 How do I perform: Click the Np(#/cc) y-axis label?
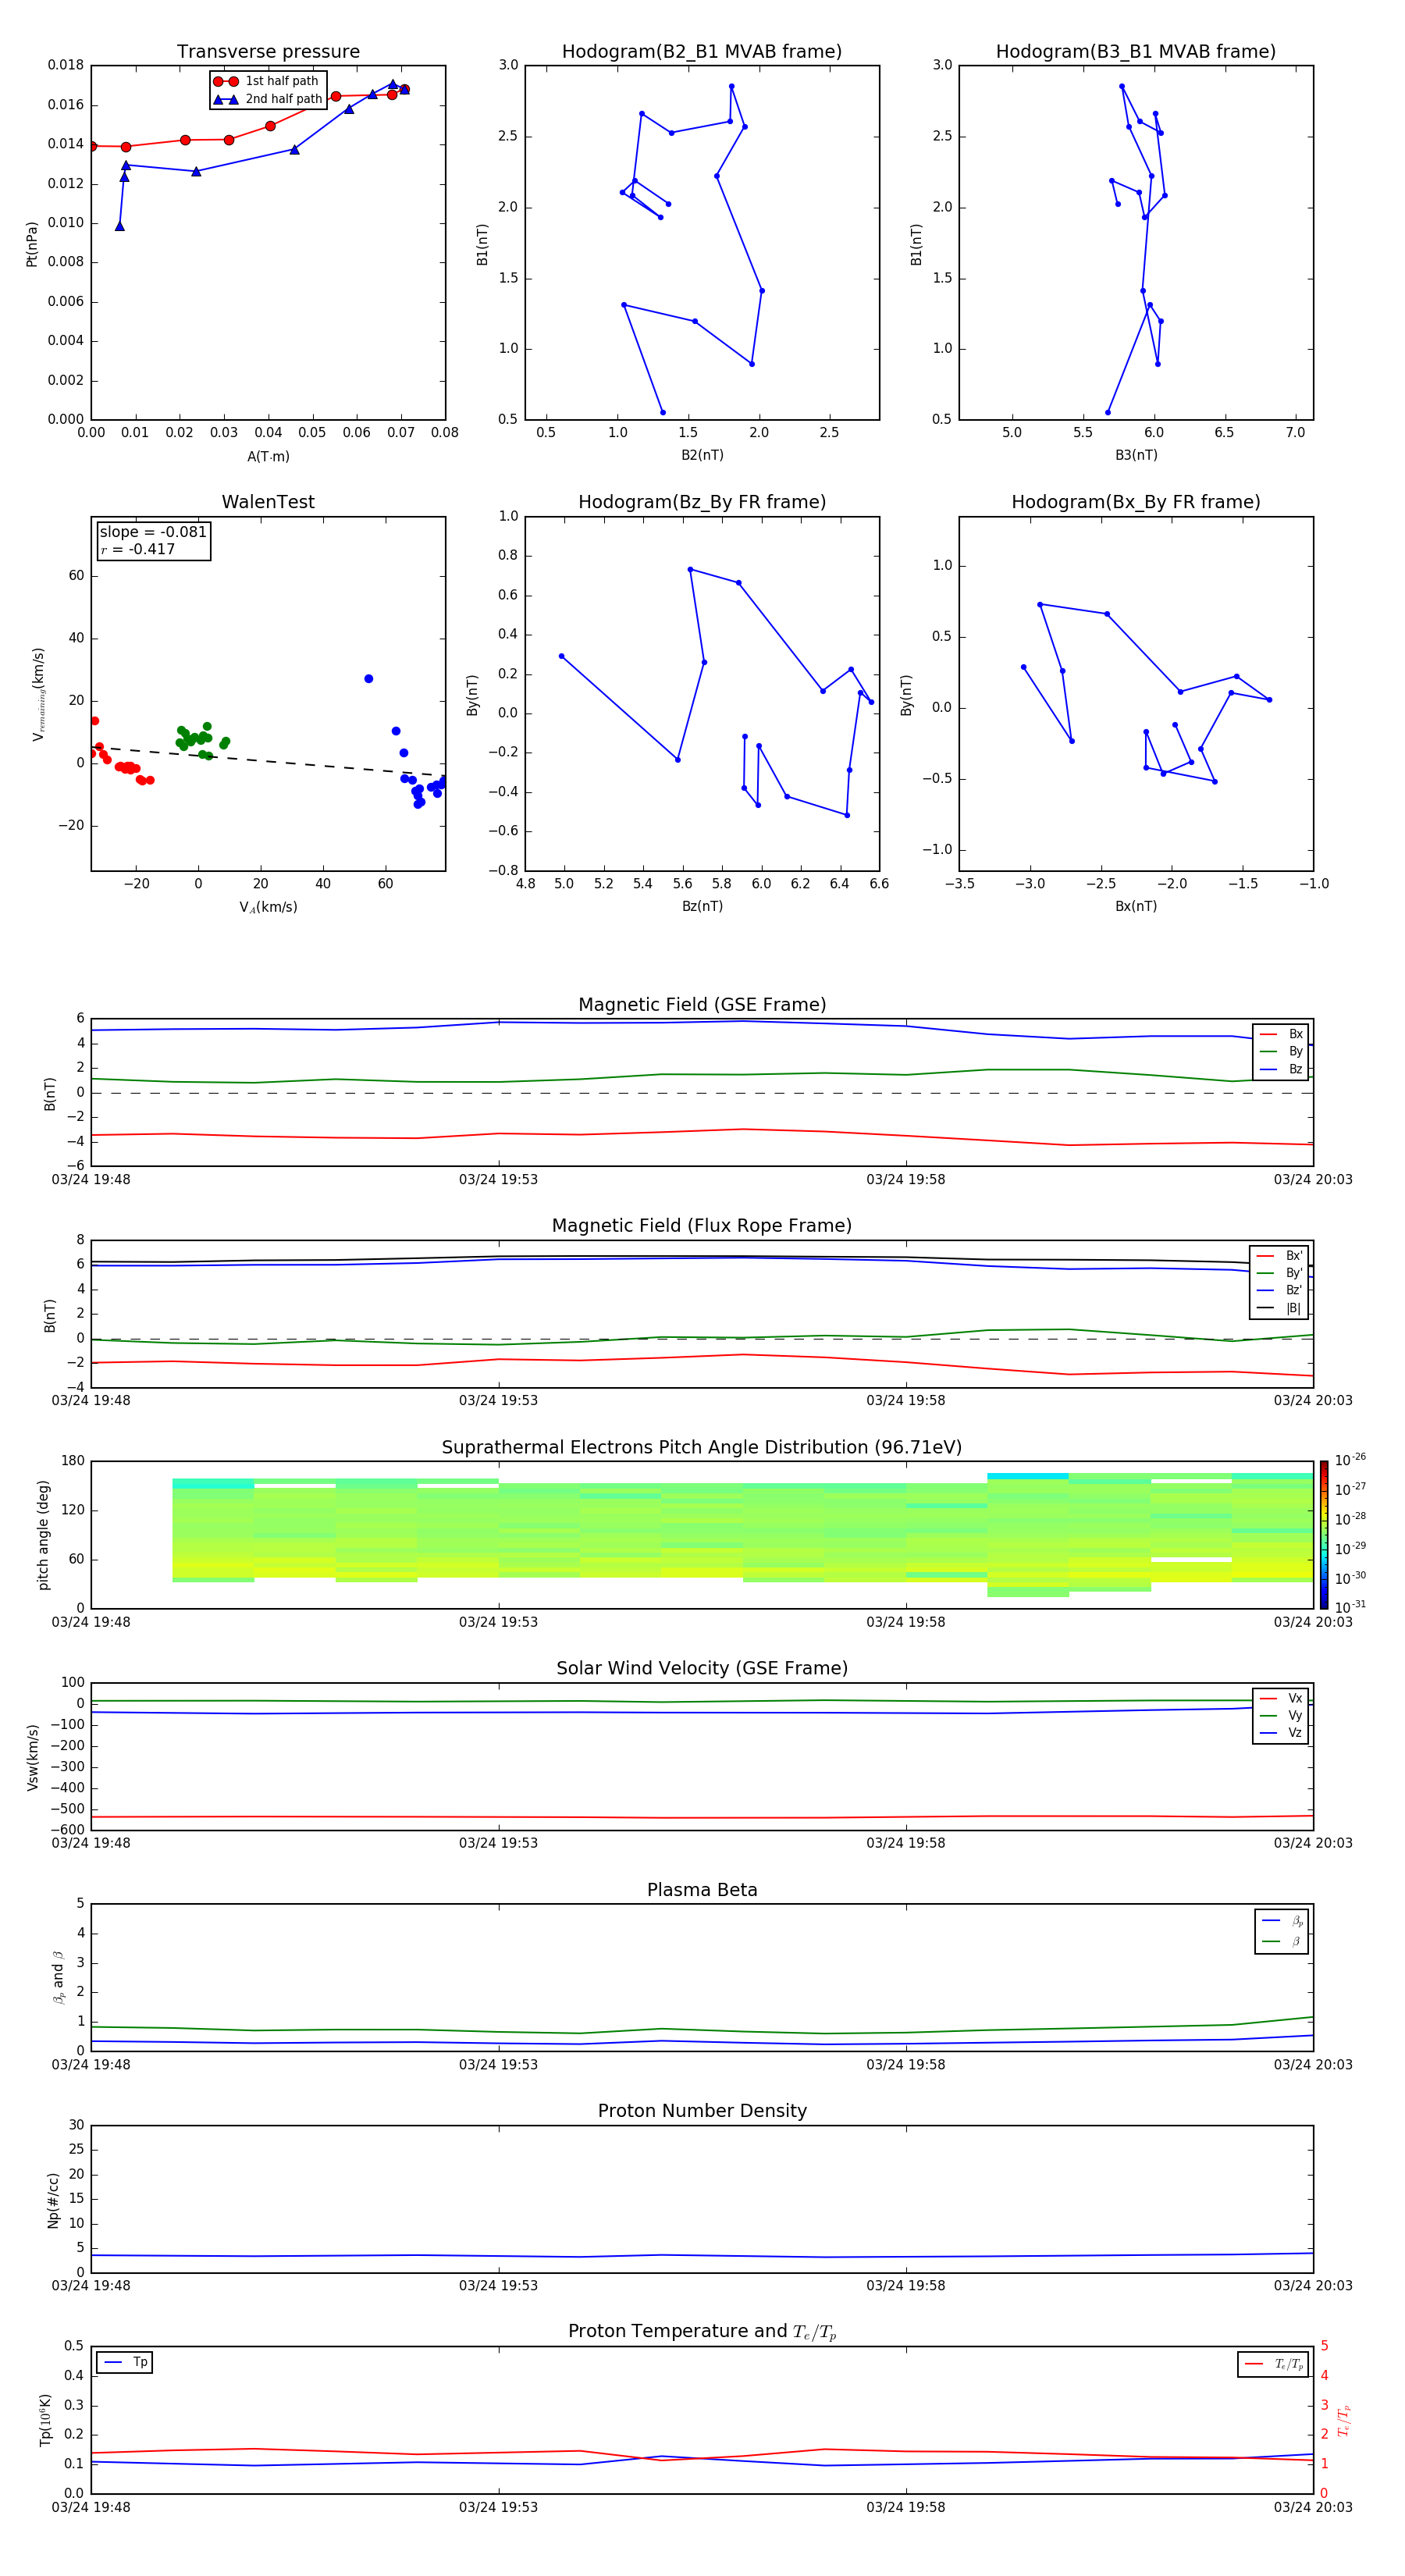tap(53, 2200)
